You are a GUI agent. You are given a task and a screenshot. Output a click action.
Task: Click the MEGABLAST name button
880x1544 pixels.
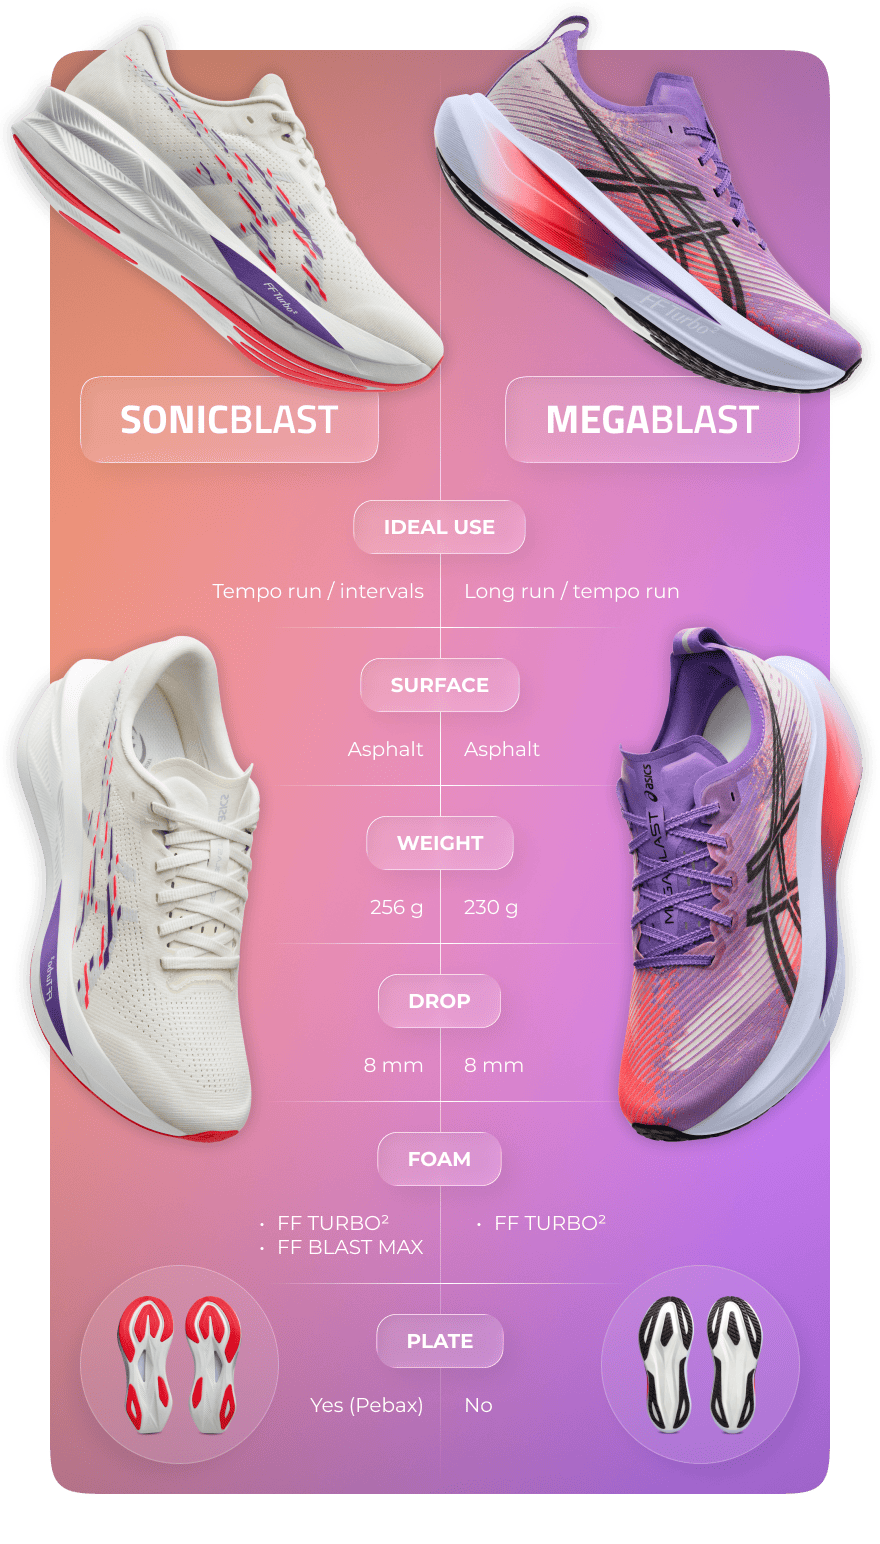point(652,420)
